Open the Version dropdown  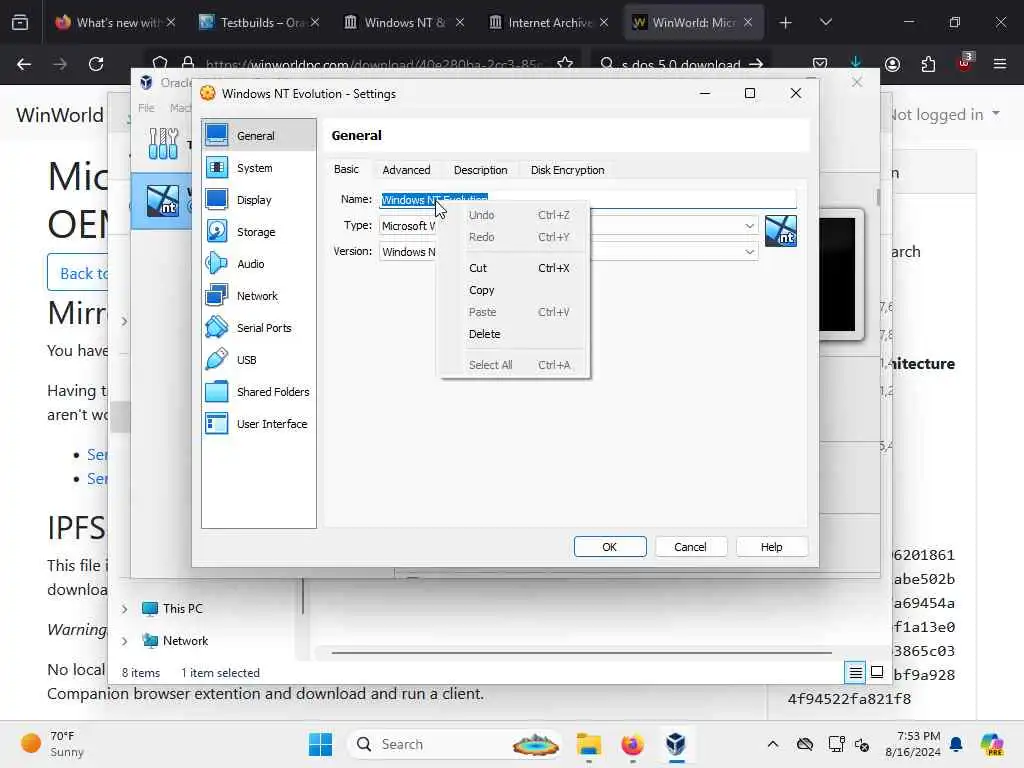click(x=749, y=252)
